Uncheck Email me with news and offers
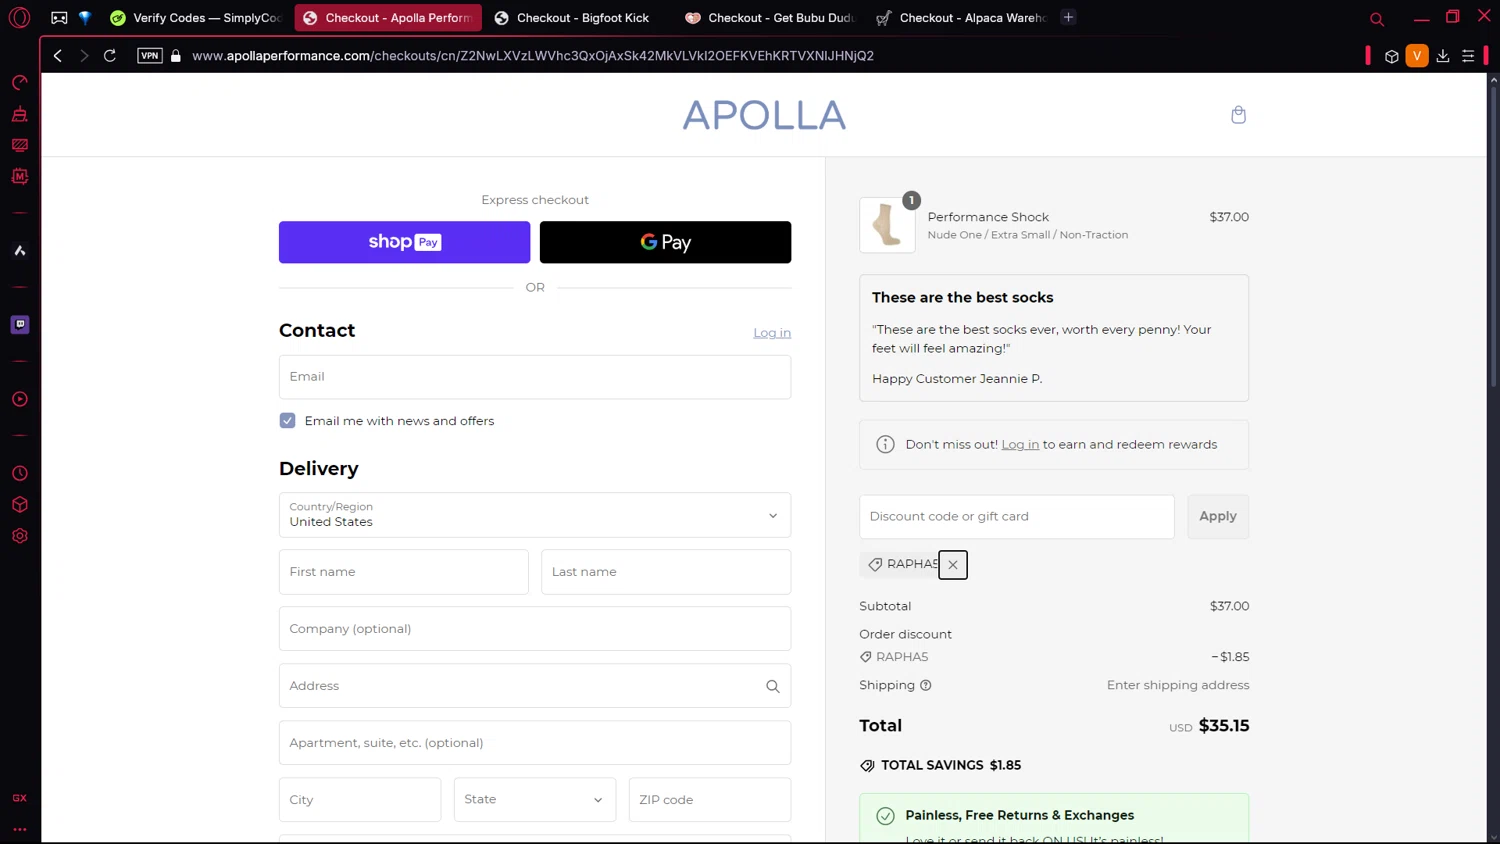The width and height of the screenshot is (1500, 844). tap(287, 421)
